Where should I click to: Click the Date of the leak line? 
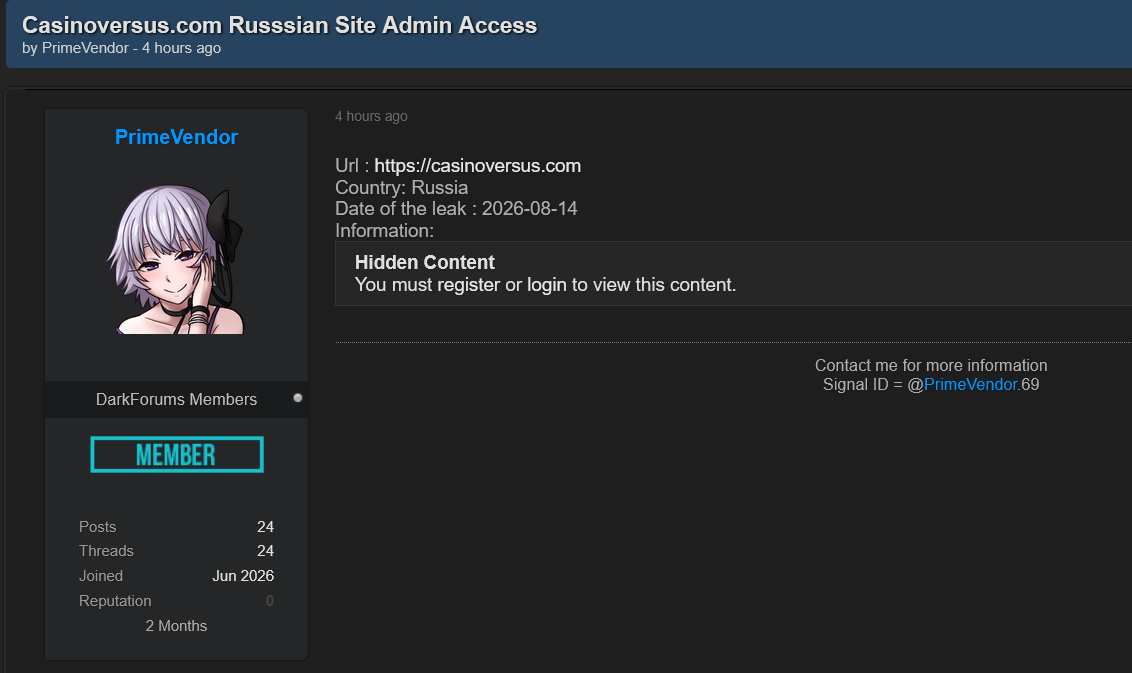tap(456, 209)
